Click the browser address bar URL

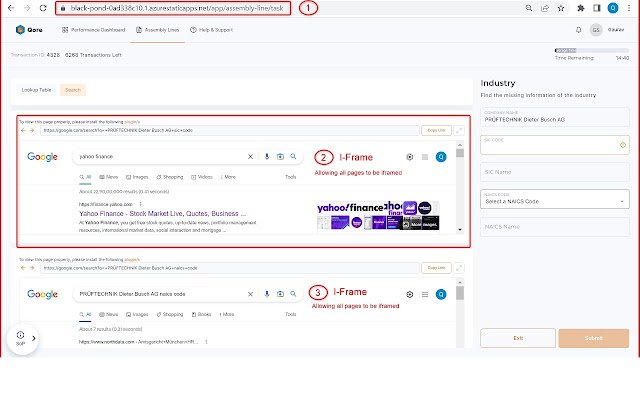click(177, 8)
